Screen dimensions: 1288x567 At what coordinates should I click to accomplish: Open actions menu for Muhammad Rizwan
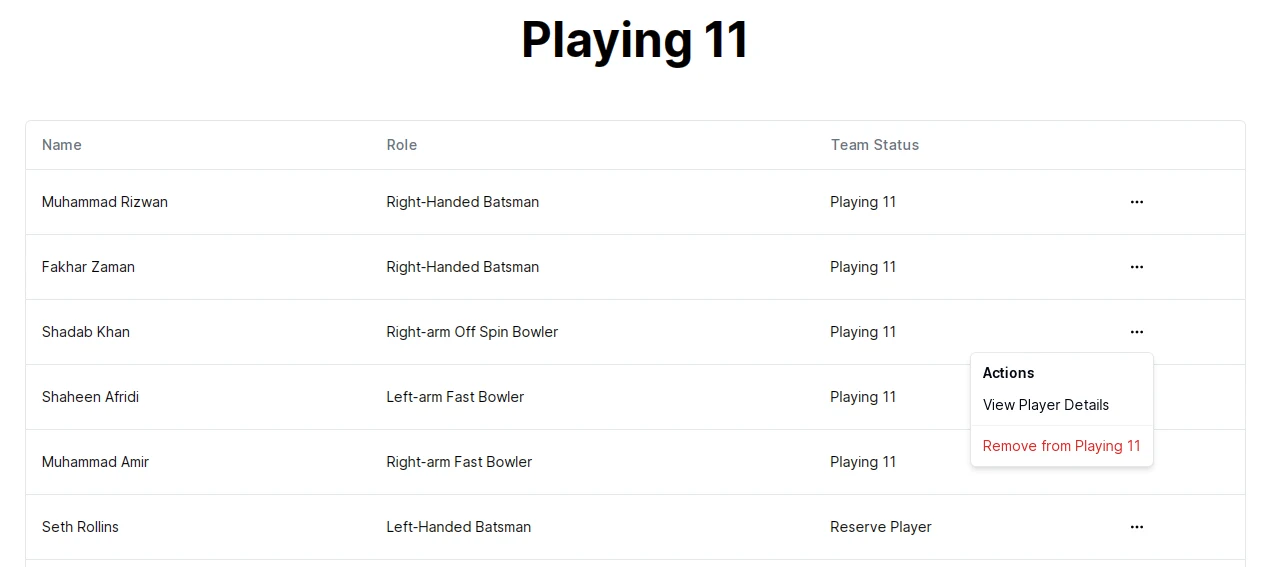(1136, 202)
